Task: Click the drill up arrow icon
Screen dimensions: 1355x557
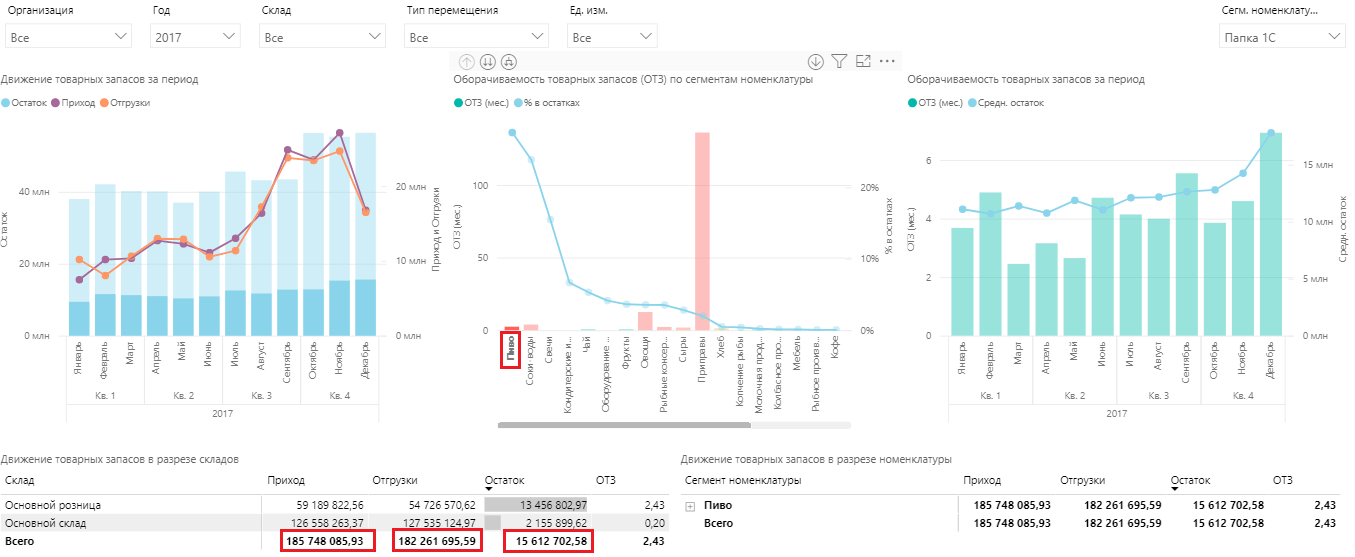Action: (x=467, y=61)
